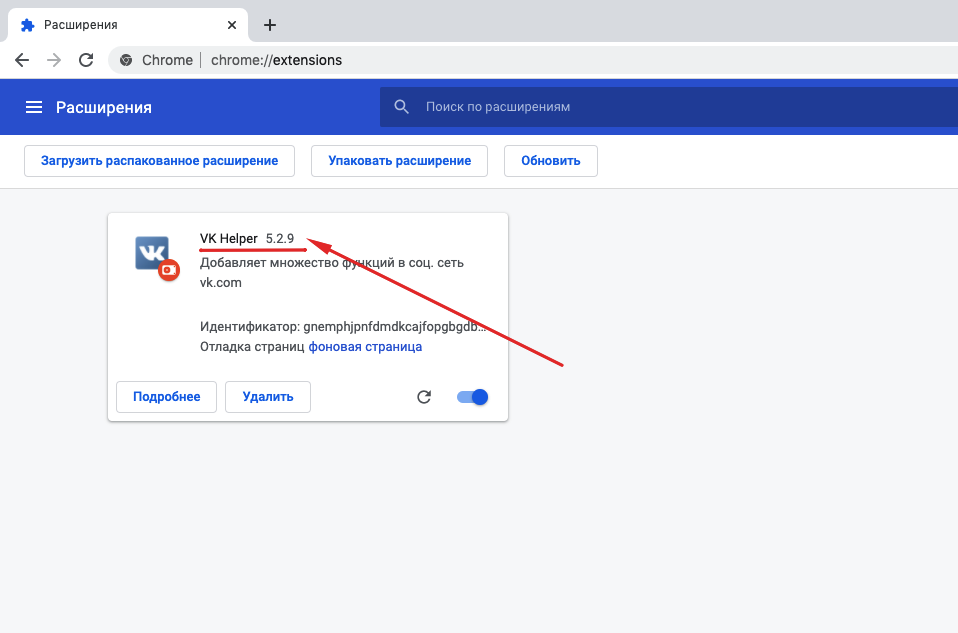Open the фоновая страница link
Screen dimensions: 958x633
(x=365, y=346)
